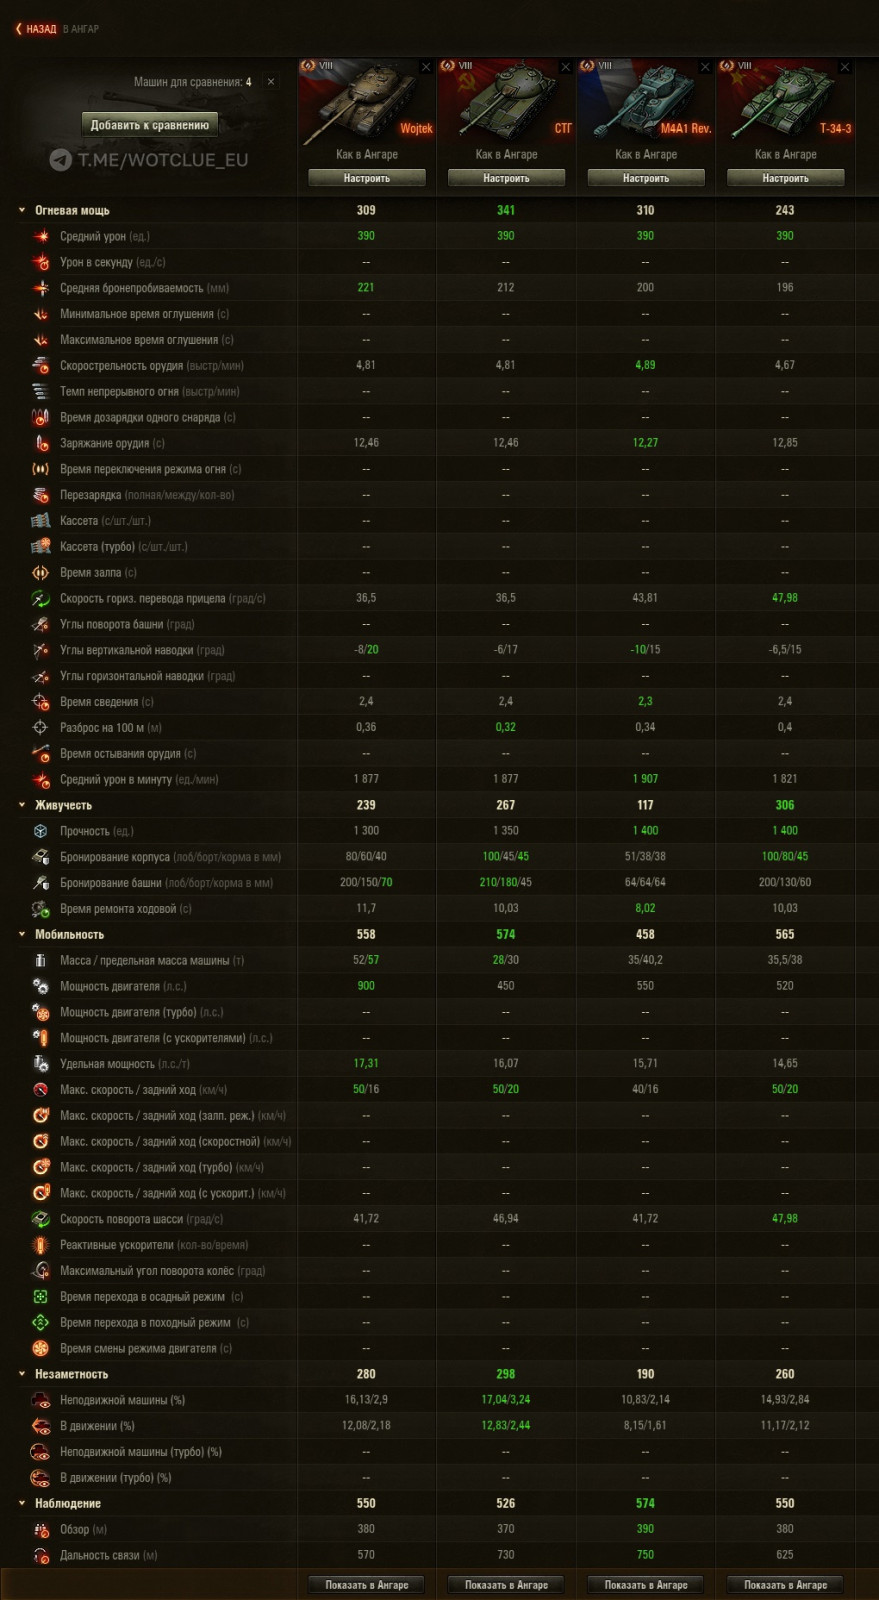The height and width of the screenshot is (1600, 879).
Task: Click the Время ремонта ходовой icon
Action: click(x=41, y=909)
